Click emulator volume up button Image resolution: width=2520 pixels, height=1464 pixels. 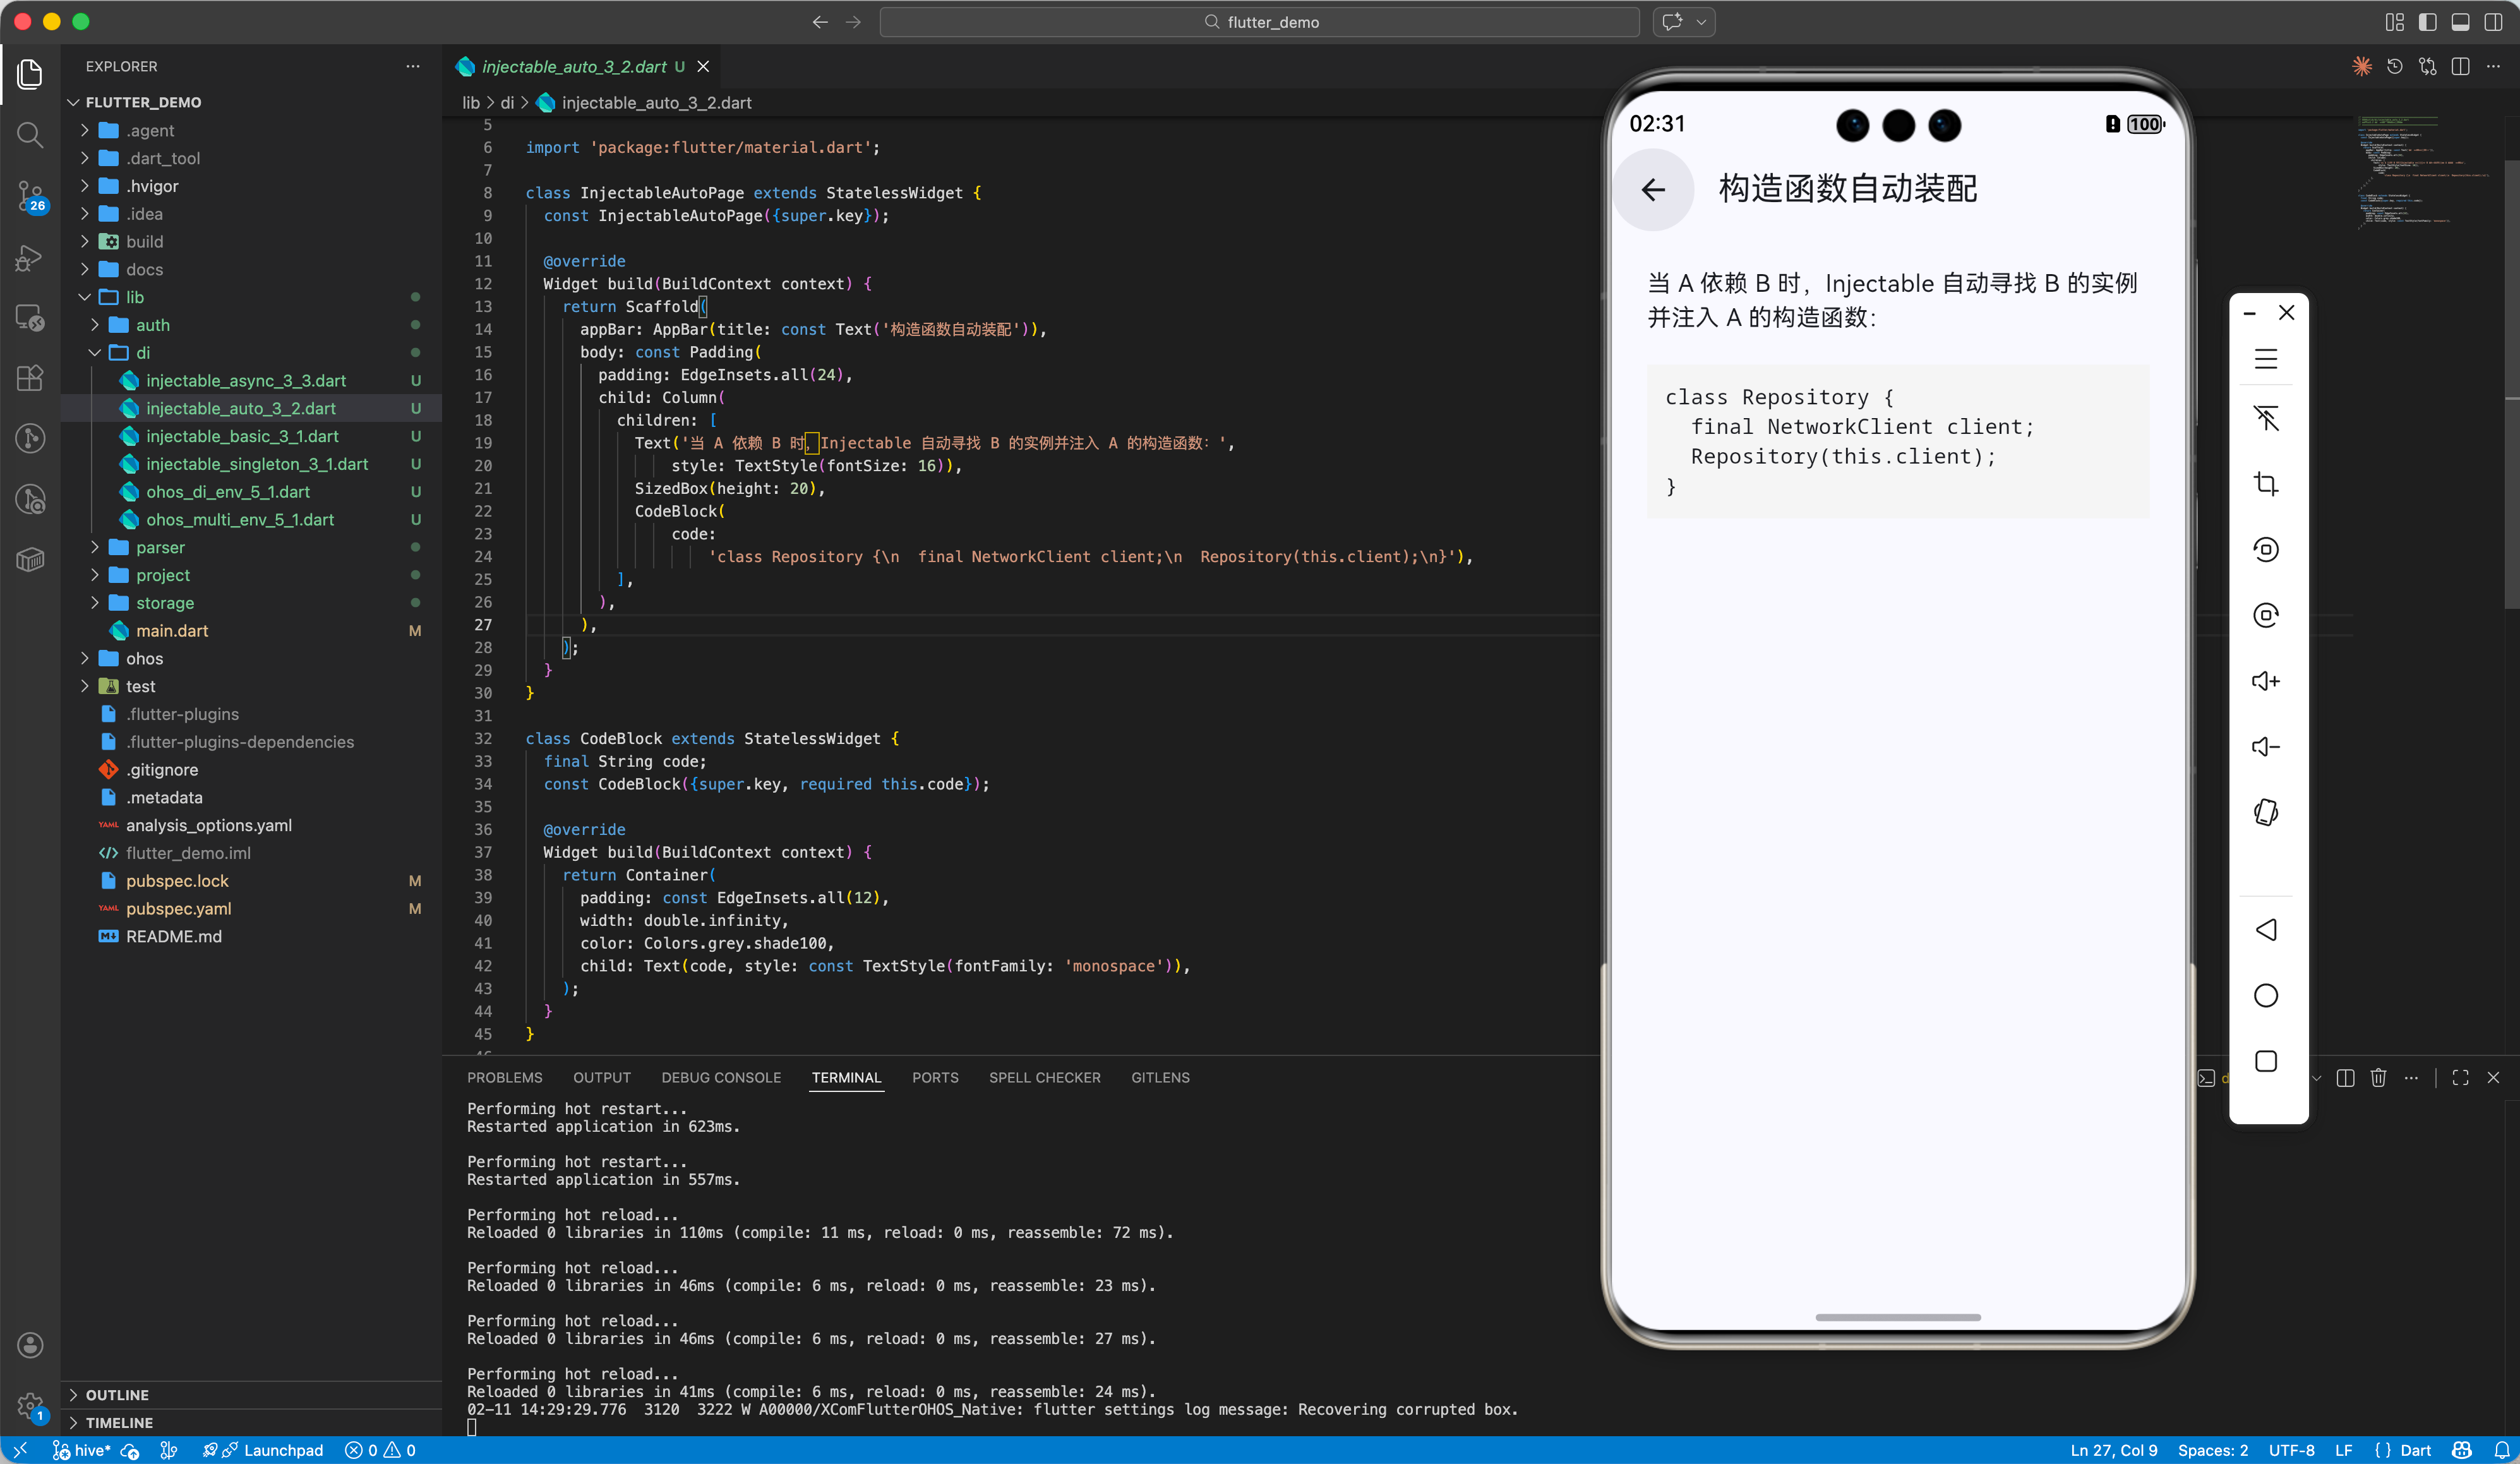tap(2265, 681)
